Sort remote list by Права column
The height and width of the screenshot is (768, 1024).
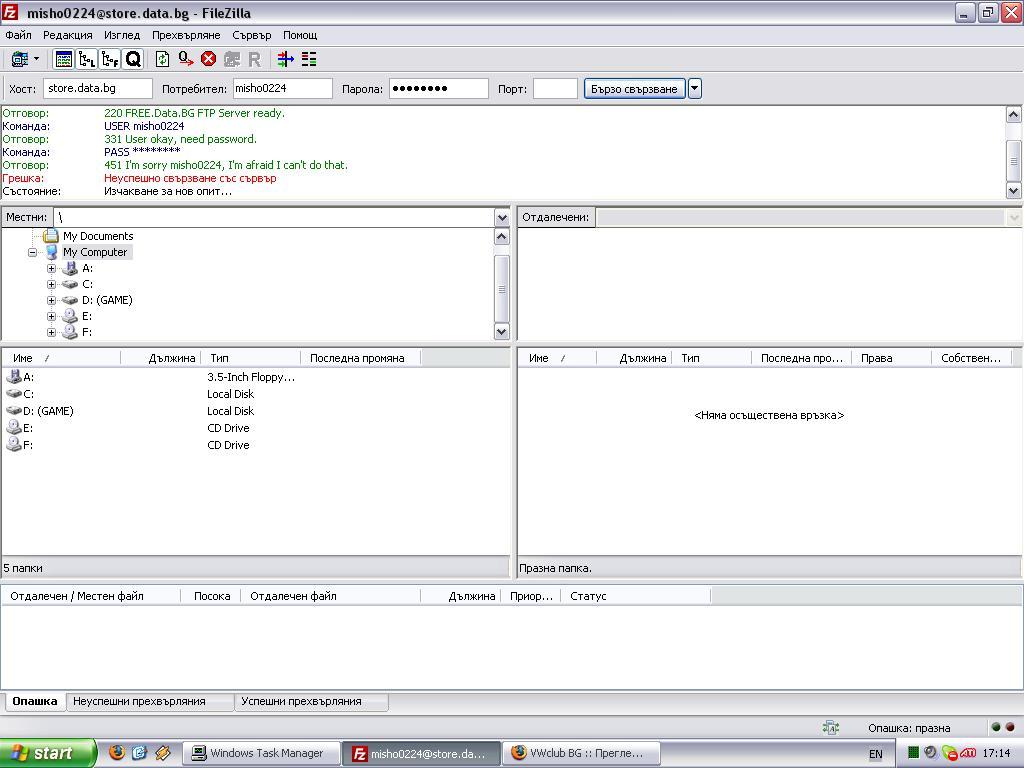(x=891, y=358)
